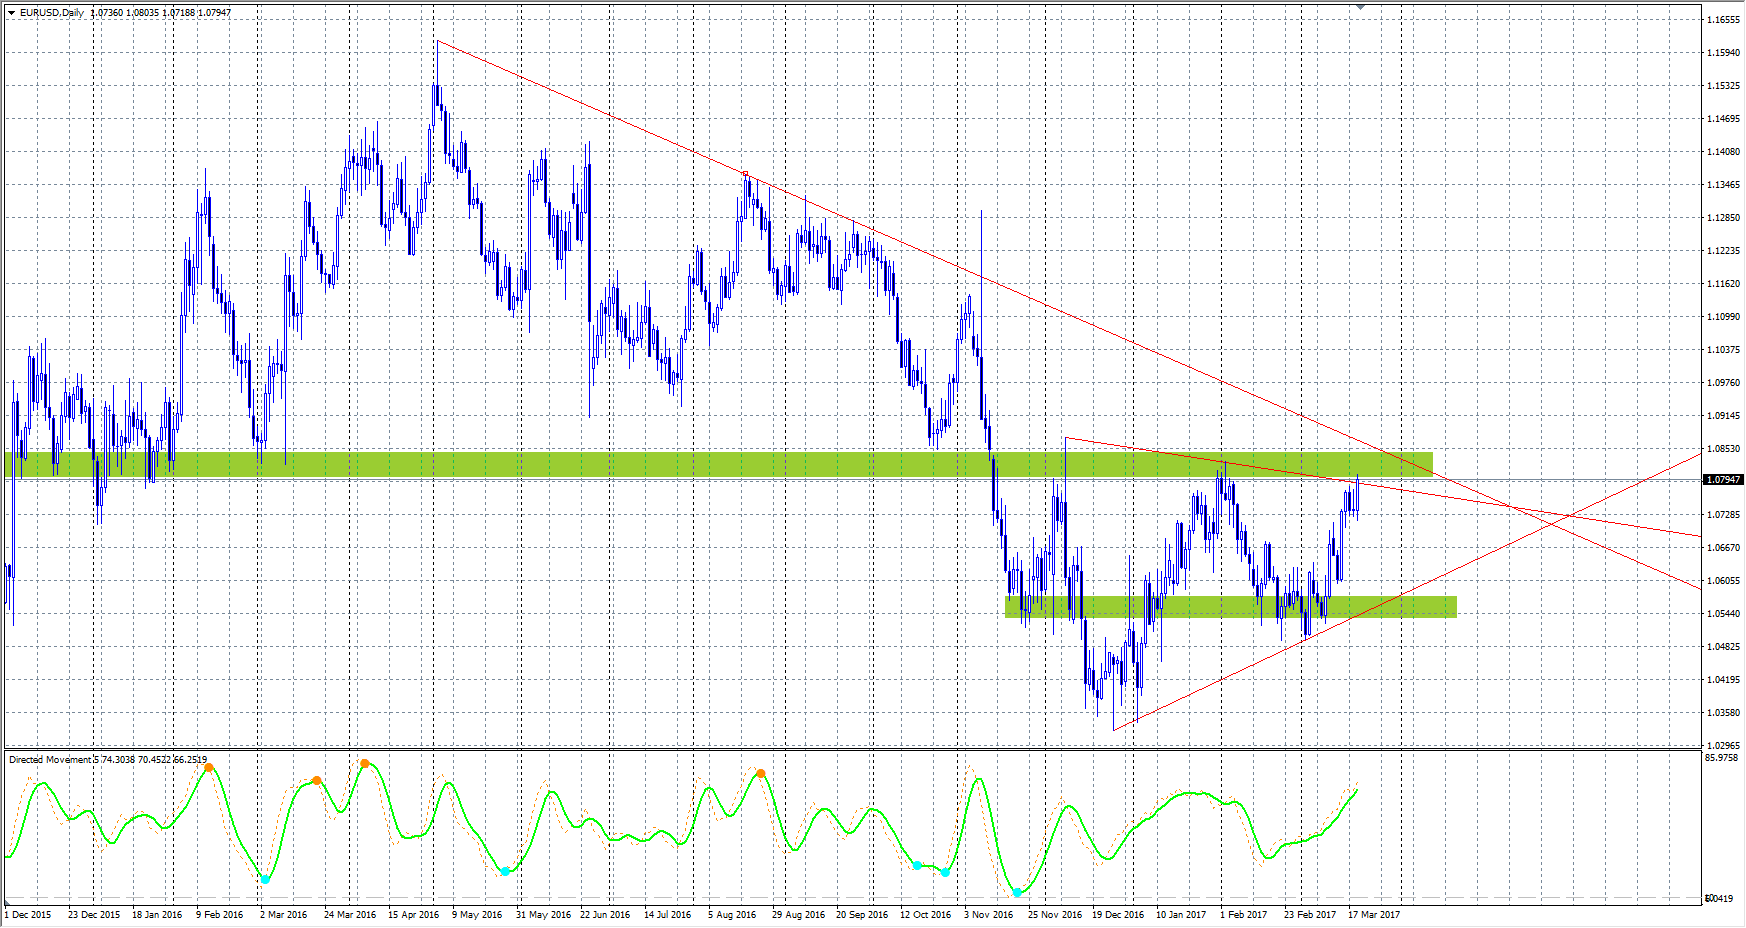
Task: Click the 3 Nov 2016 date label
Action: click(x=989, y=914)
